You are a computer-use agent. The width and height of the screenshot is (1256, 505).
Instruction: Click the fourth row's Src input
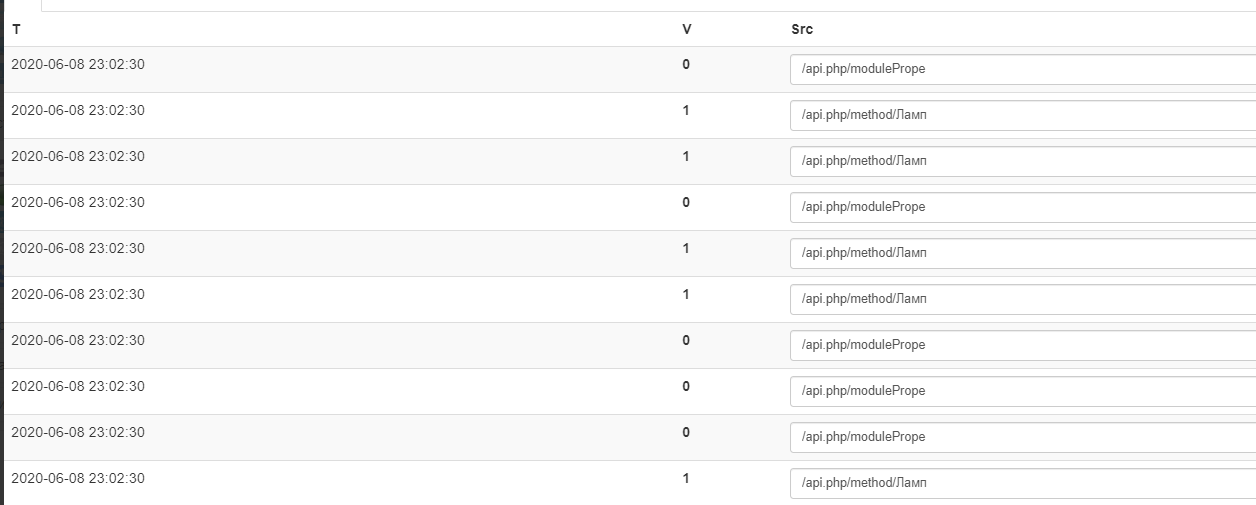pyautogui.click(x=1020, y=208)
